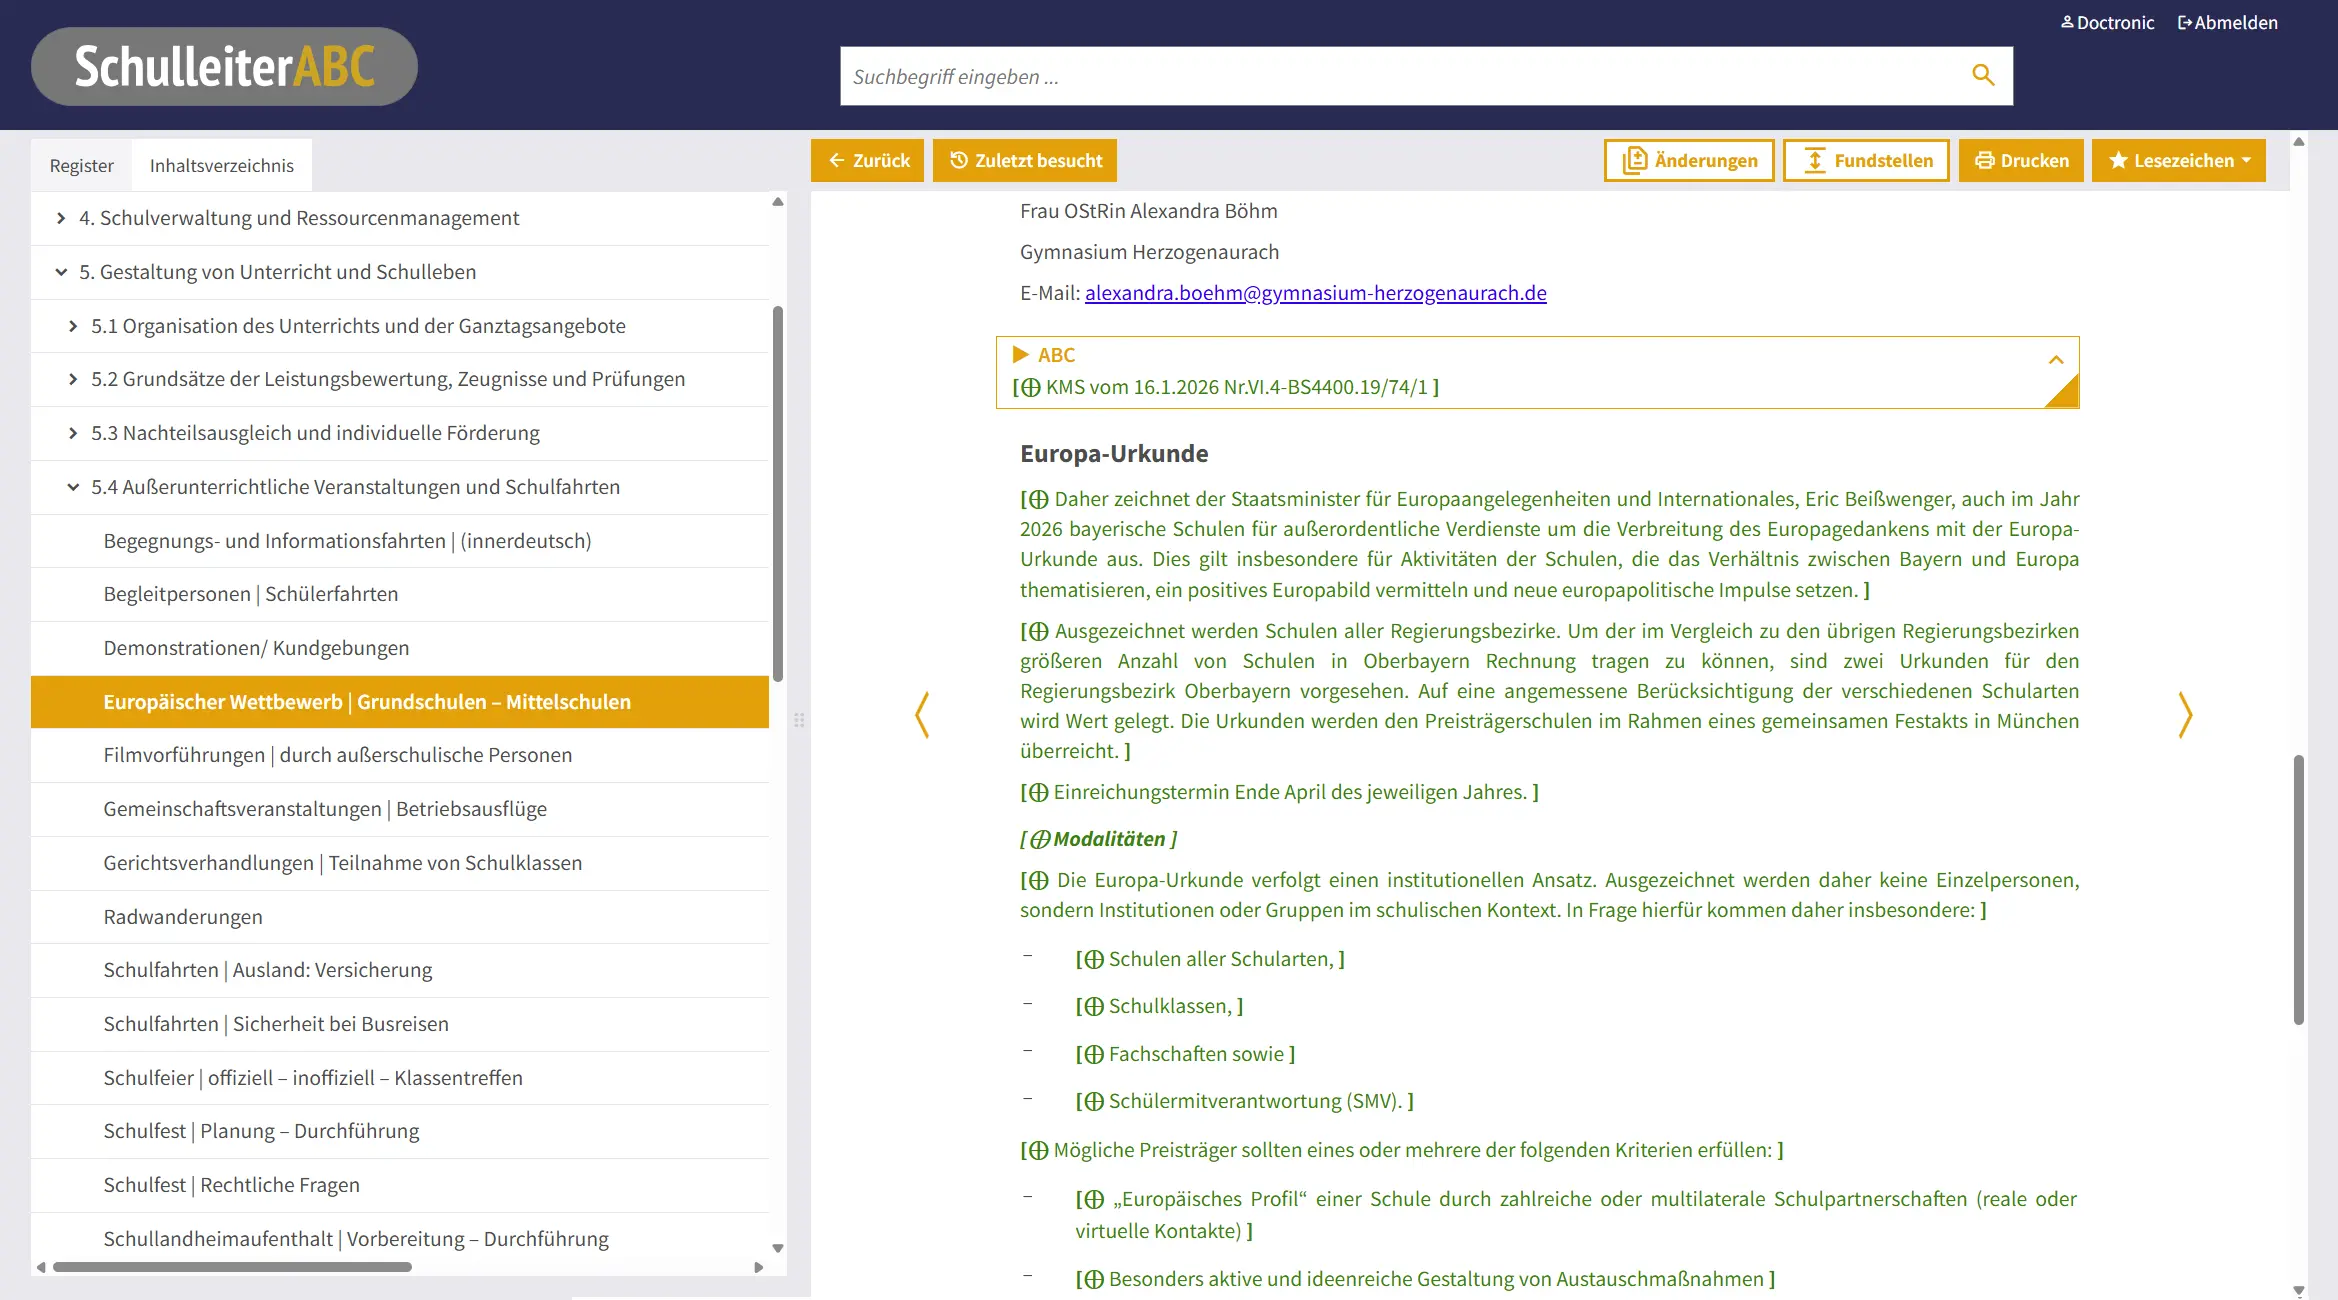Collapse the ABC info box chevron
This screenshot has width=2338, height=1300.
pyautogui.click(x=2056, y=360)
